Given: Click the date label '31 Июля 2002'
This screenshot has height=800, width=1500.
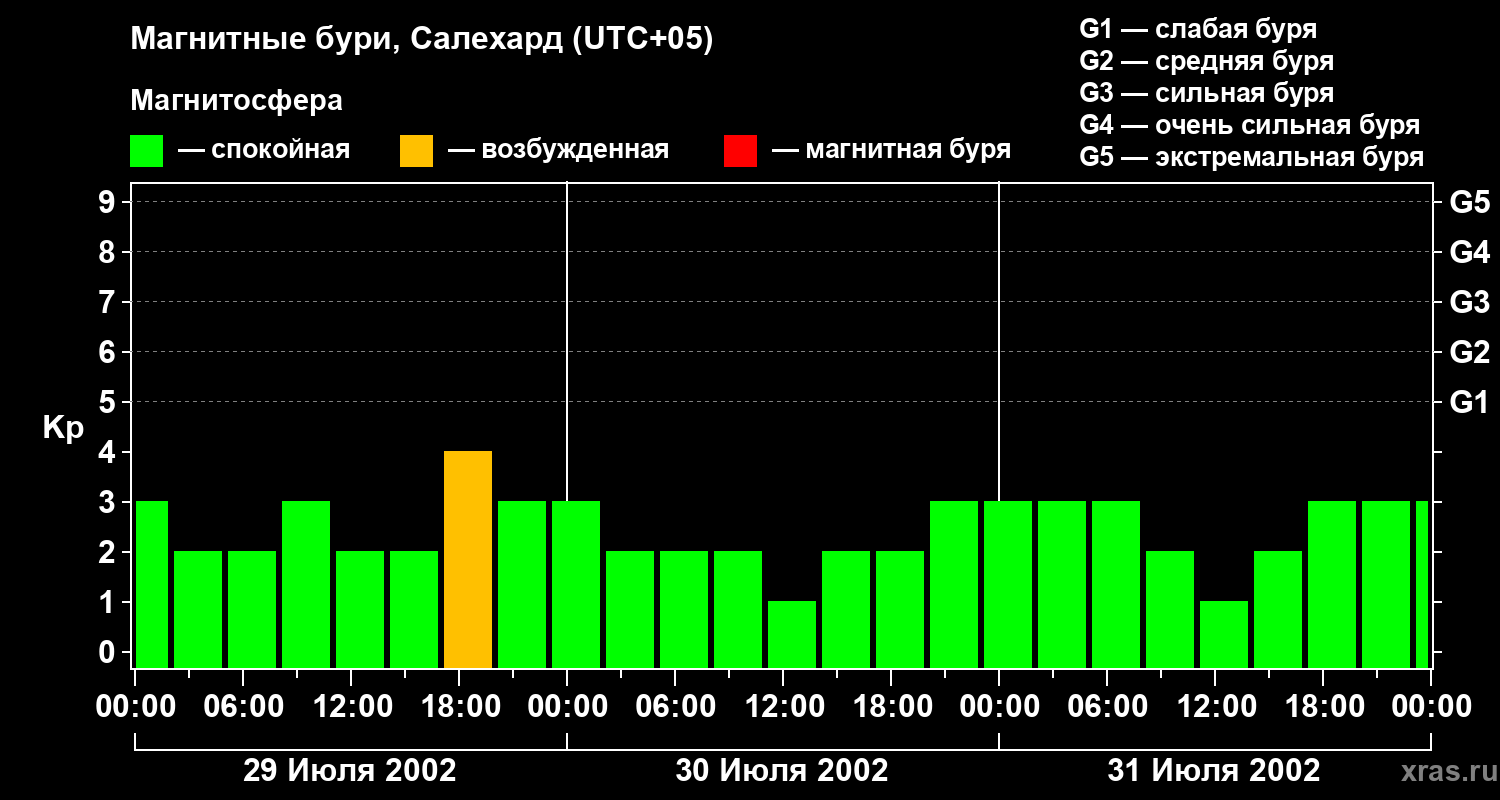Looking at the screenshot, I should click(x=1214, y=771).
